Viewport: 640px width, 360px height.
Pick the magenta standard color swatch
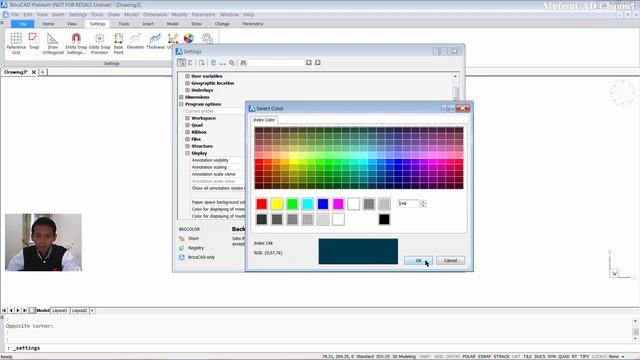pos(338,204)
